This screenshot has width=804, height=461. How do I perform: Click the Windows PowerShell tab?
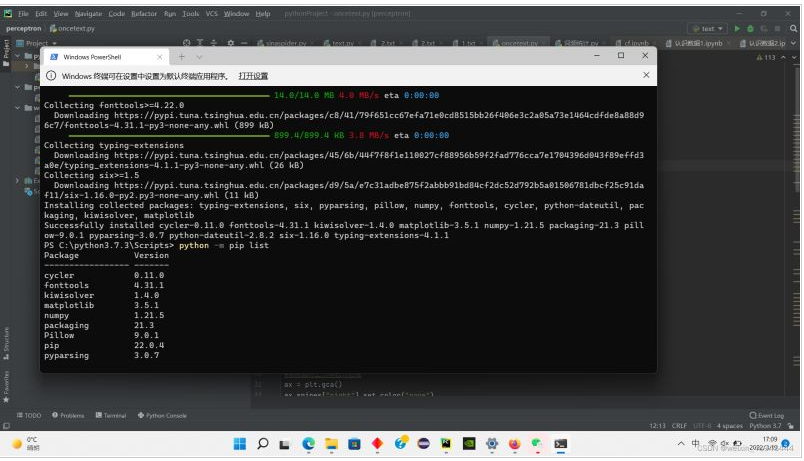coord(106,57)
